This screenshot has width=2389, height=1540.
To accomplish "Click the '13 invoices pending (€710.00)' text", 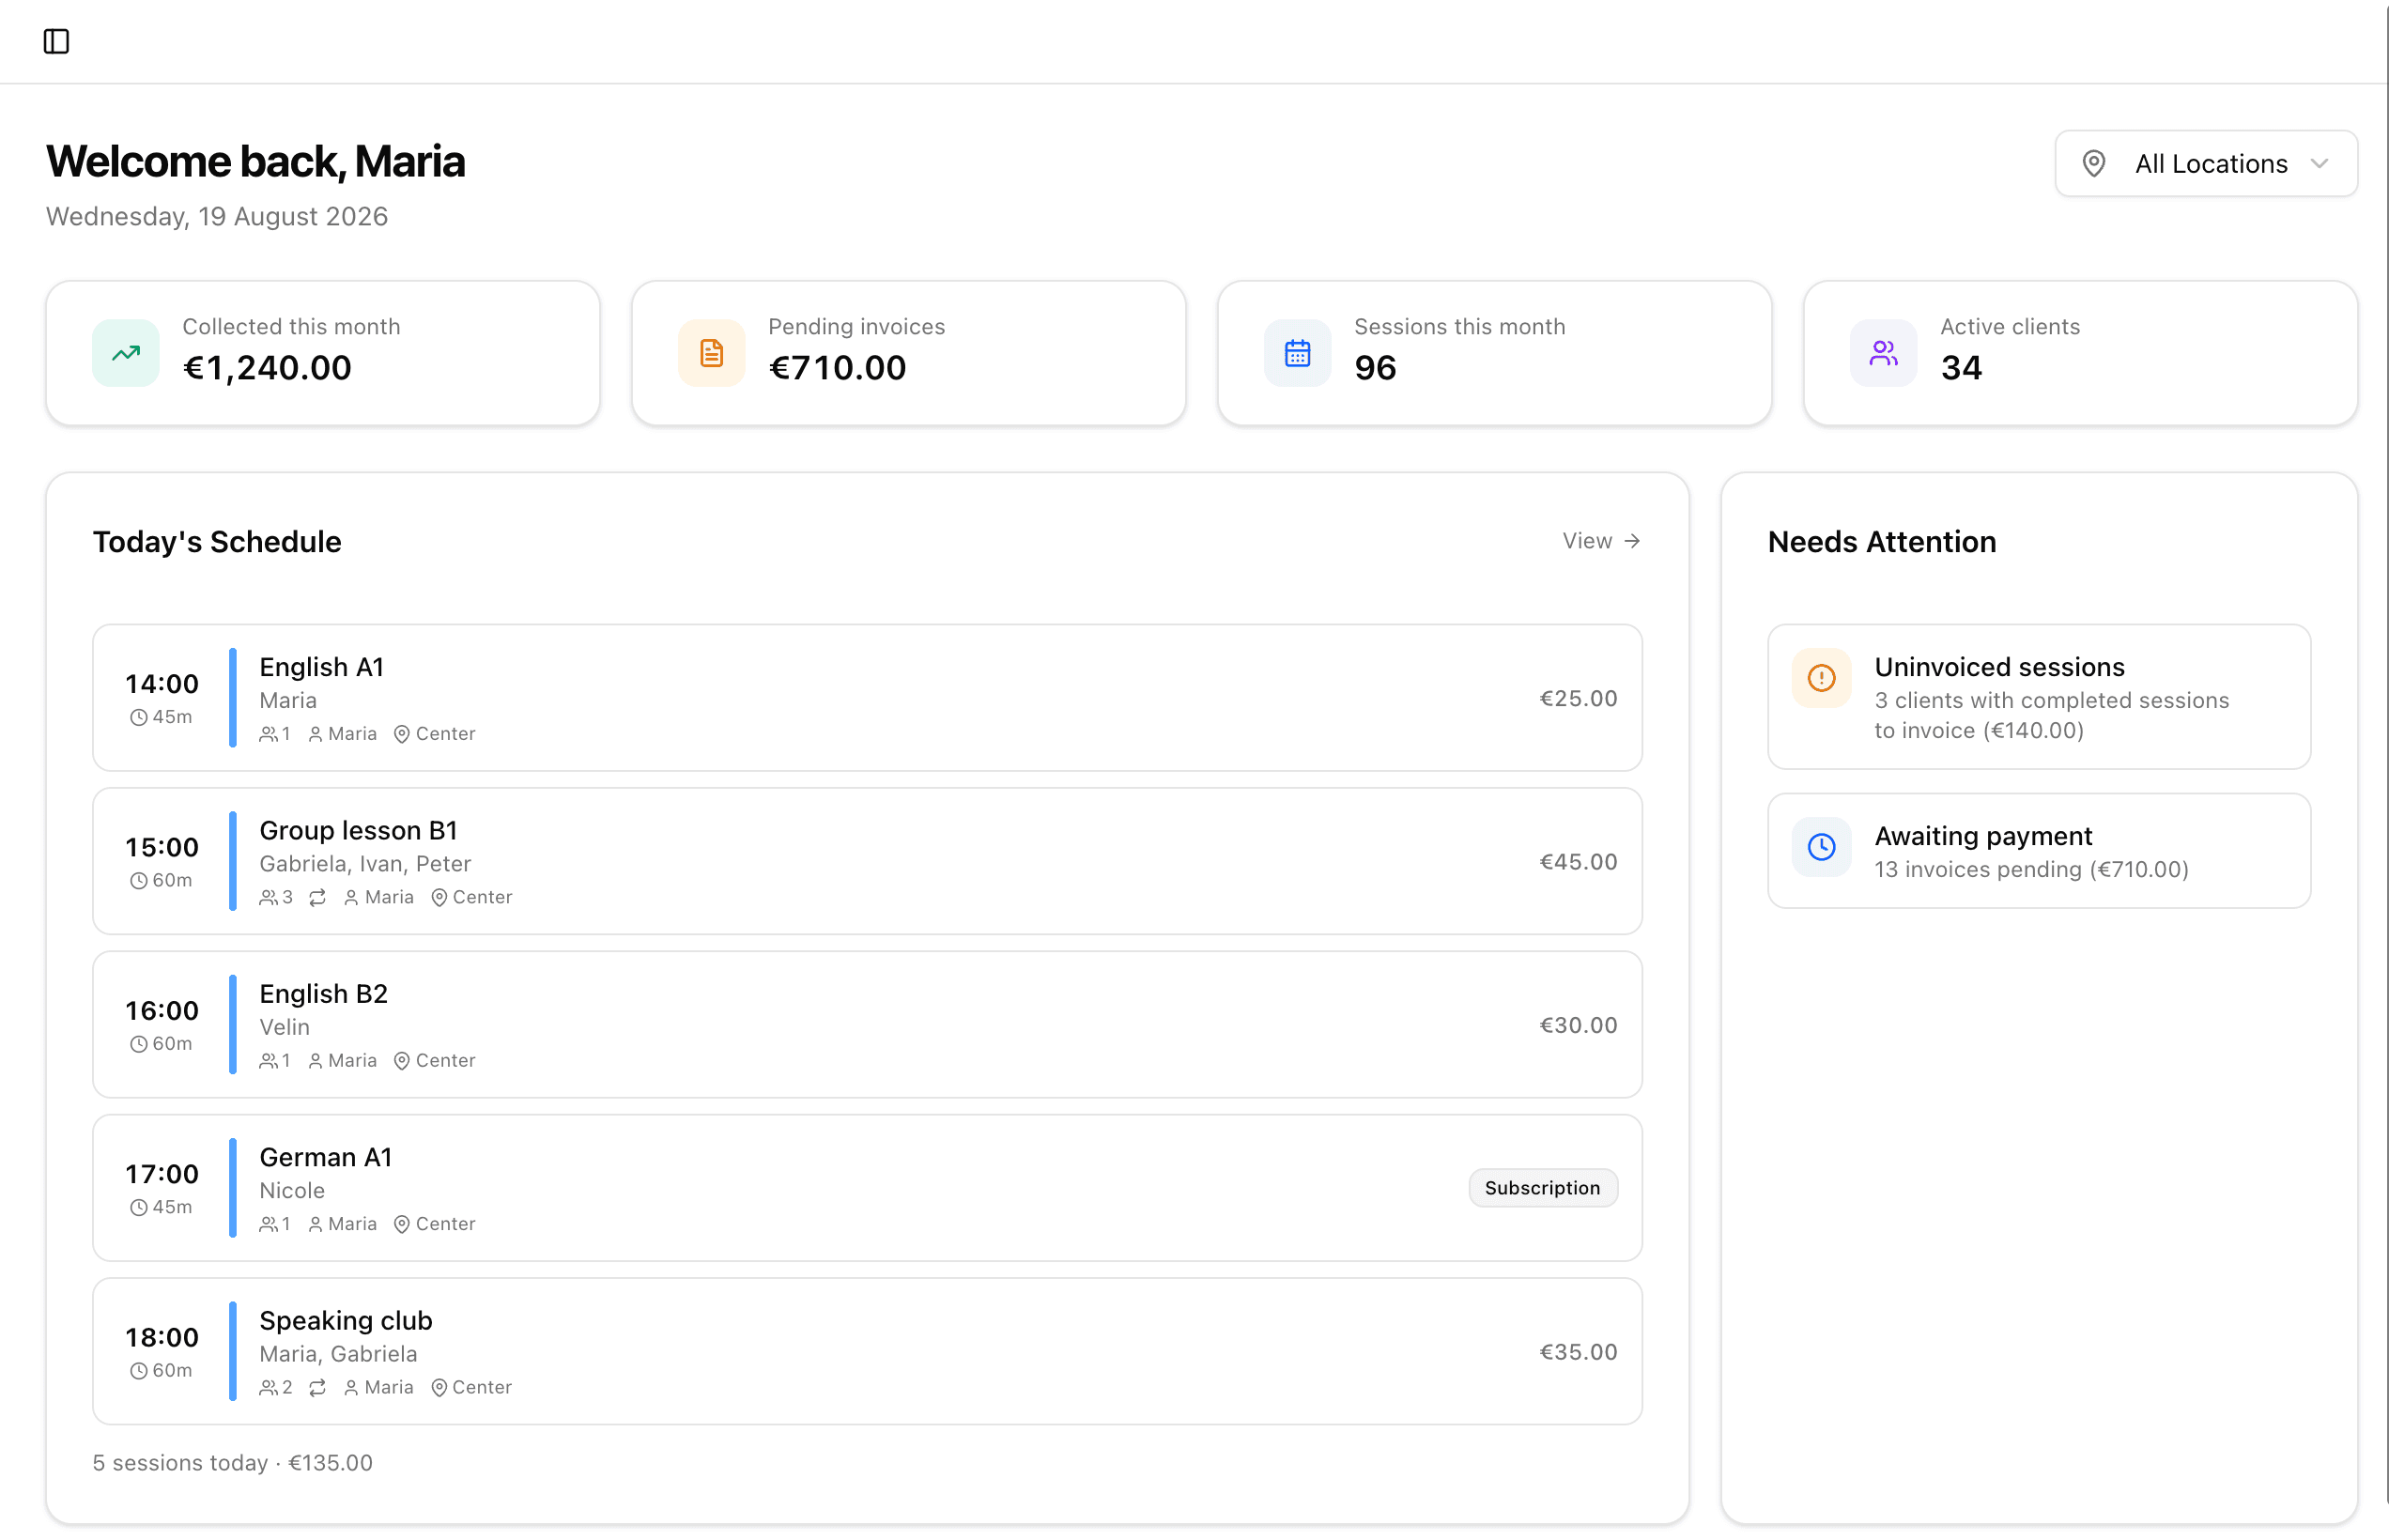I will point(2031,870).
